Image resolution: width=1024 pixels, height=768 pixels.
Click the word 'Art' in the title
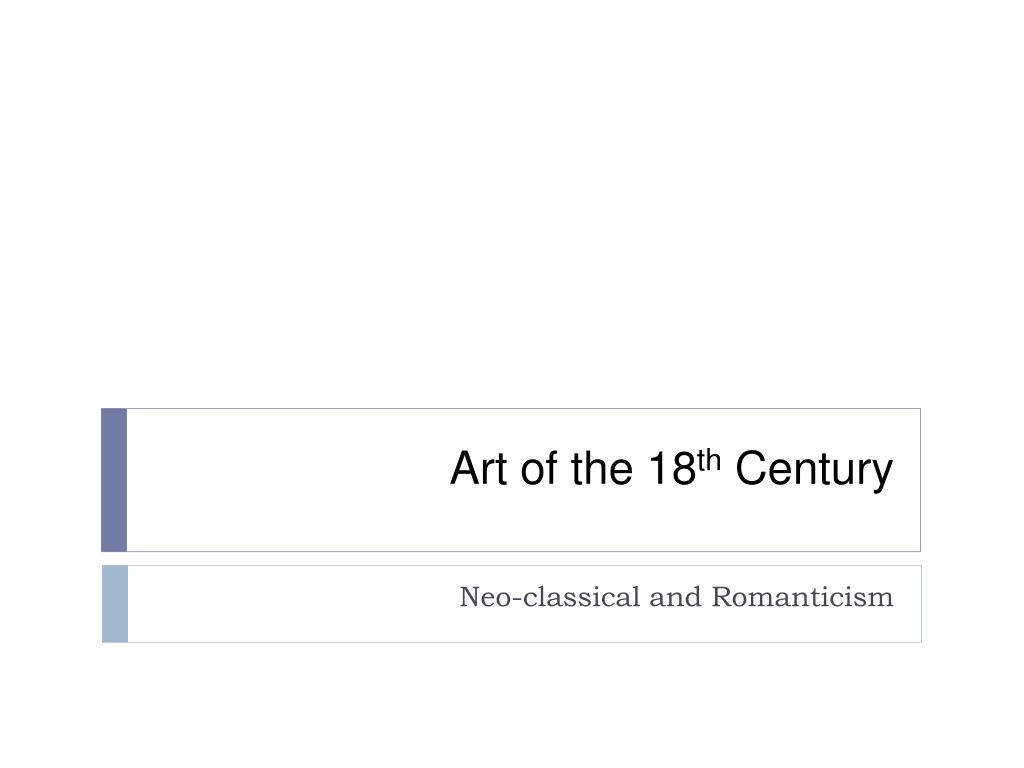click(x=478, y=468)
